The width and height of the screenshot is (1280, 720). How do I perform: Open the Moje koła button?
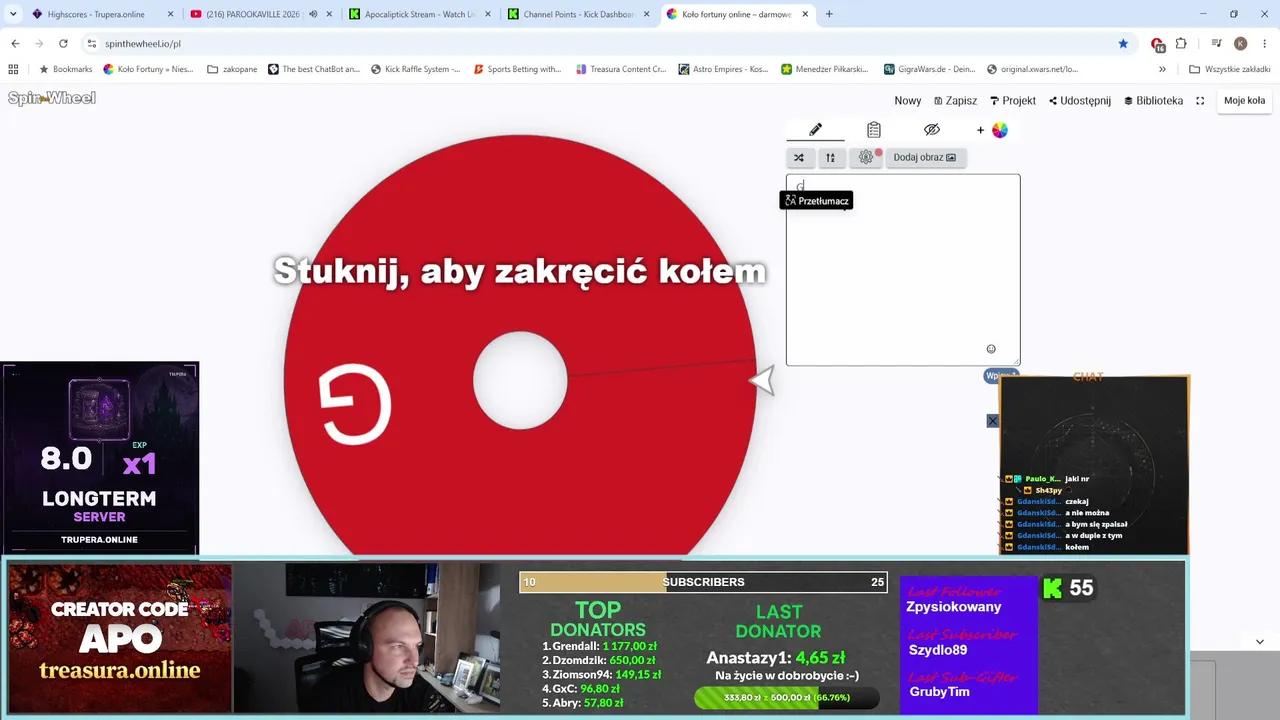(1244, 100)
